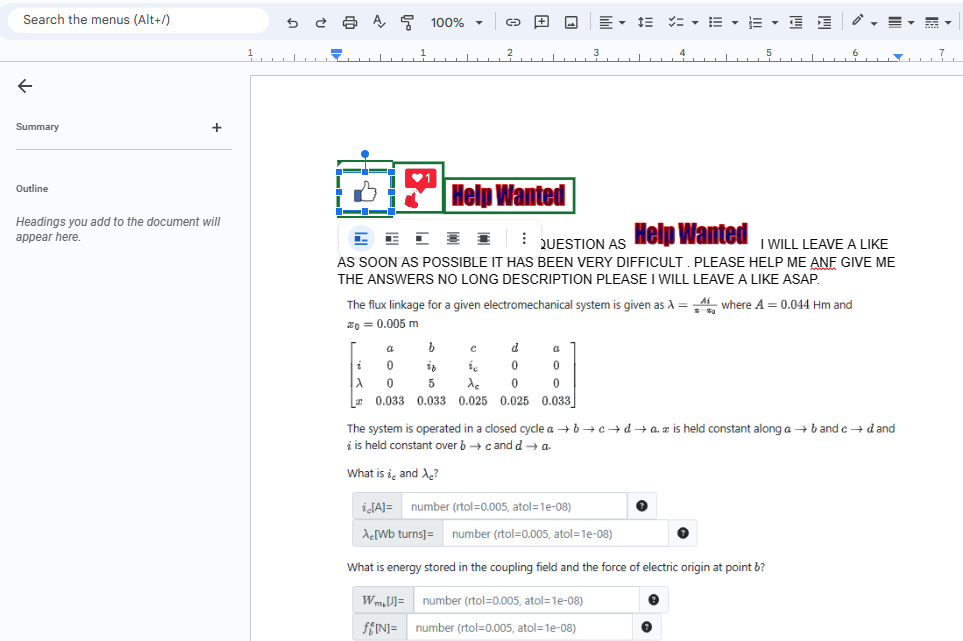This screenshot has width=963, height=641.
Task: Enable In front of text wrapping
Action: click(x=484, y=238)
